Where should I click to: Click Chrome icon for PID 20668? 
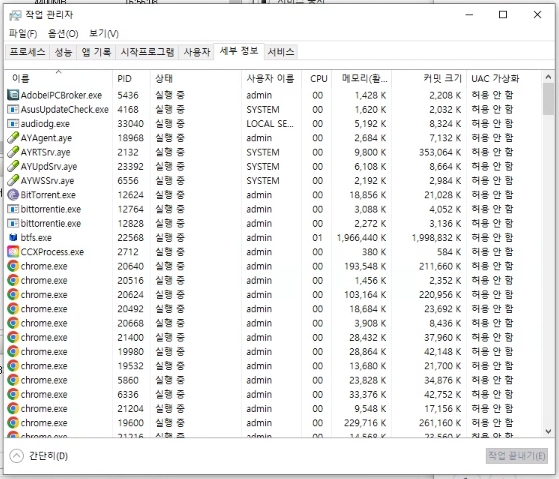pyautogui.click(x=13, y=323)
